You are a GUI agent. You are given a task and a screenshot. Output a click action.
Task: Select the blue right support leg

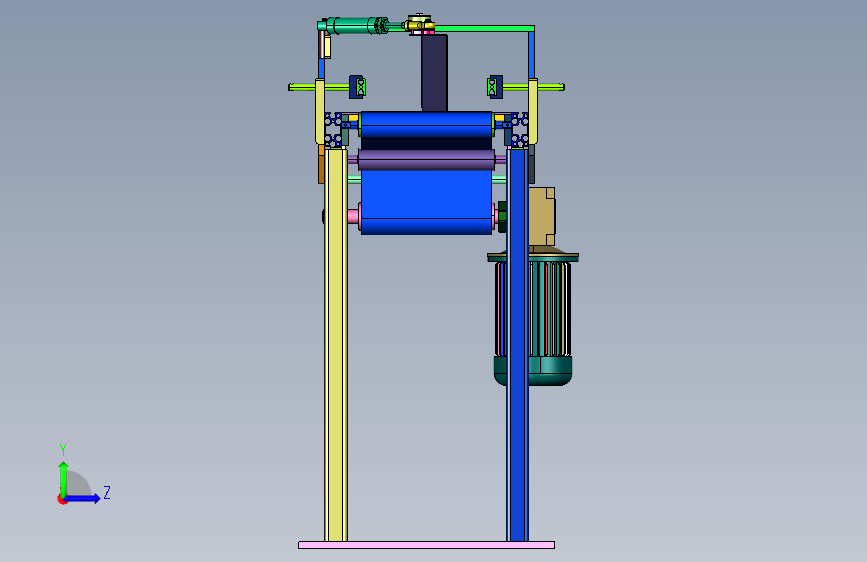pyautogui.click(x=518, y=345)
